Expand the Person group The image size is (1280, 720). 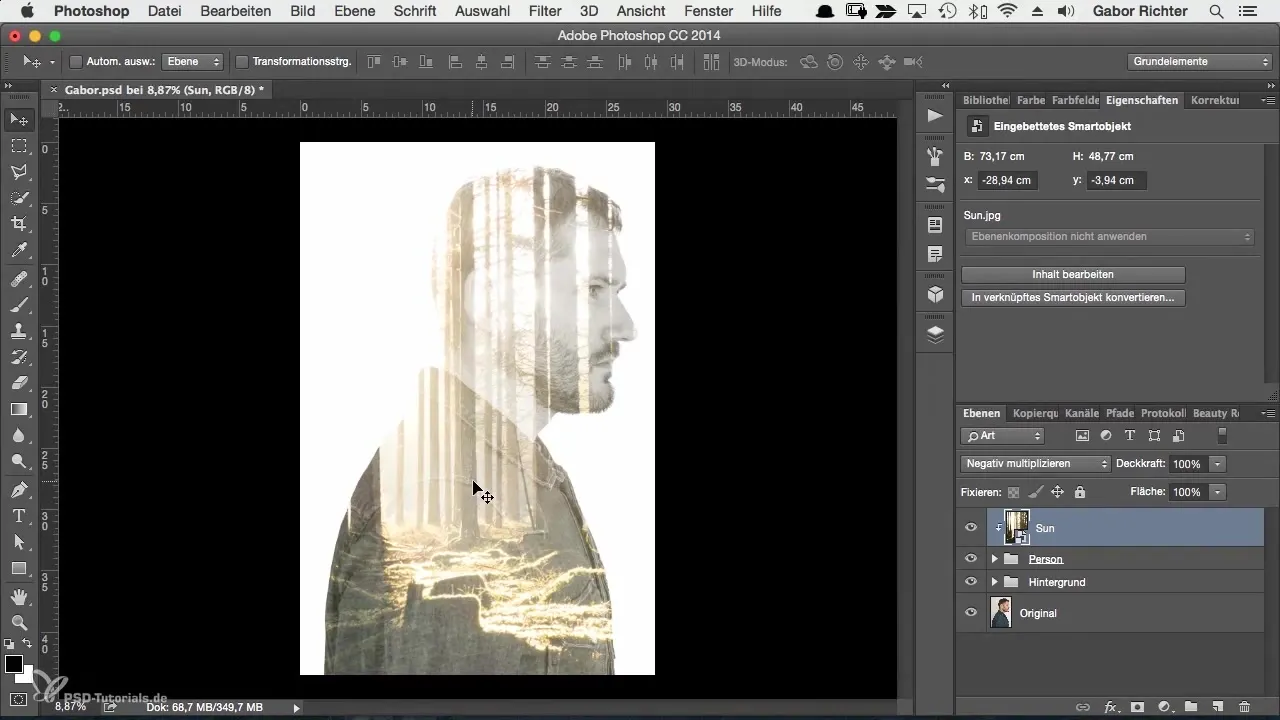(994, 559)
